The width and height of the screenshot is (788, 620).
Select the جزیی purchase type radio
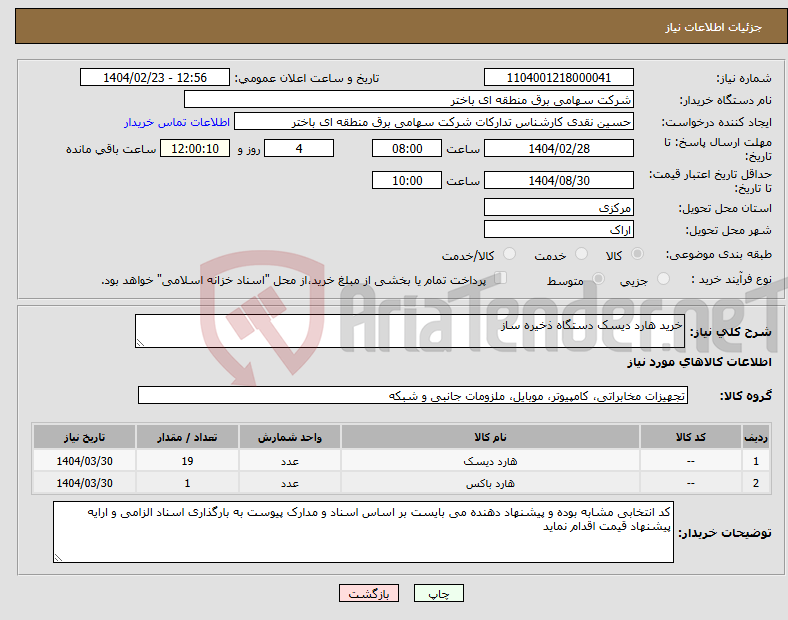click(663, 279)
